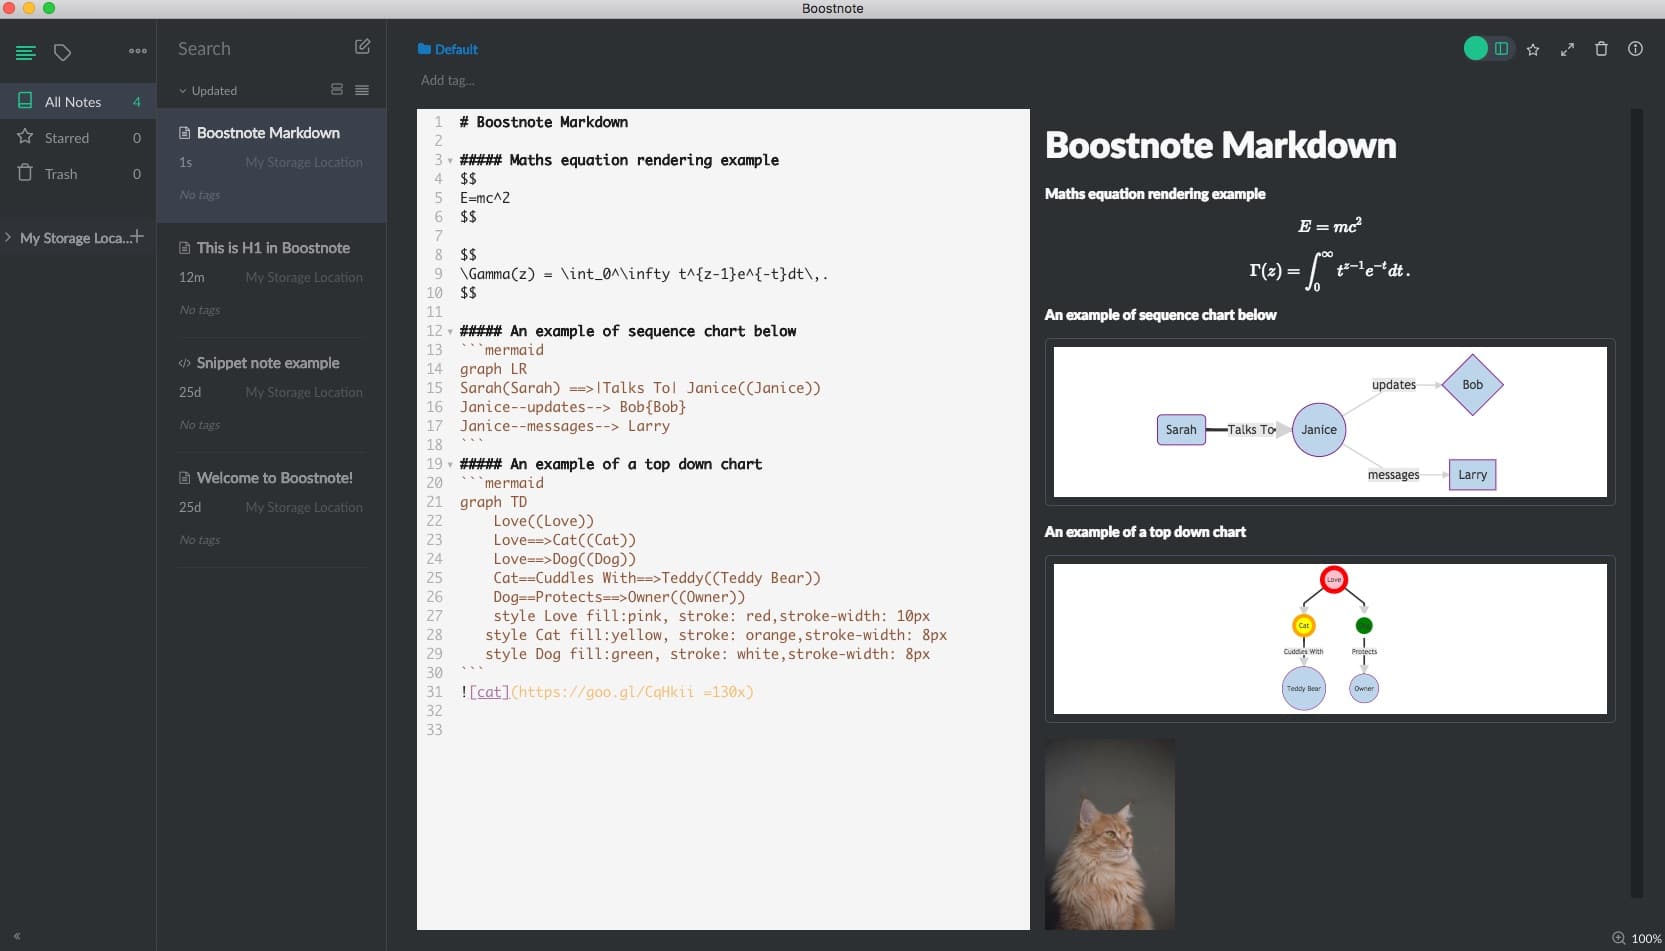Click the Bob diamond node in the chart
The width and height of the screenshot is (1665, 951).
pyautogui.click(x=1473, y=385)
